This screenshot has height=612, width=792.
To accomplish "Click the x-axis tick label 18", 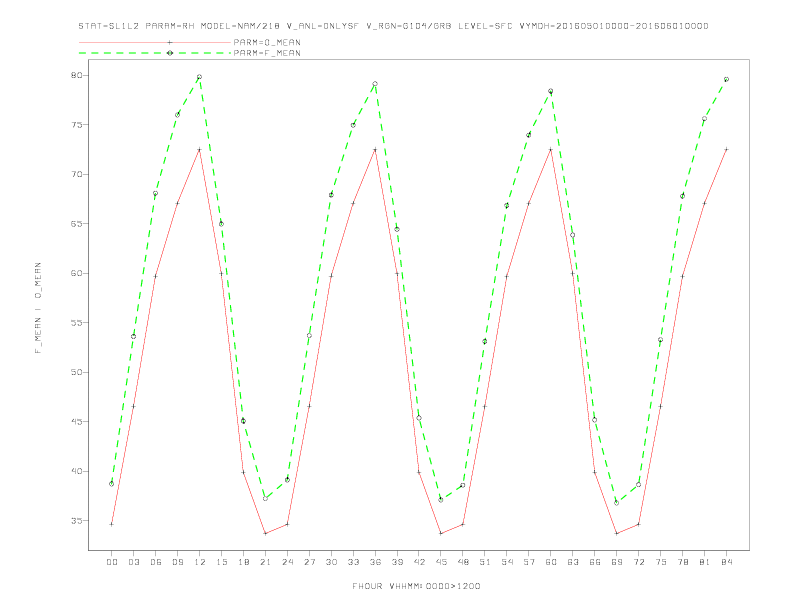I will [x=243, y=562].
